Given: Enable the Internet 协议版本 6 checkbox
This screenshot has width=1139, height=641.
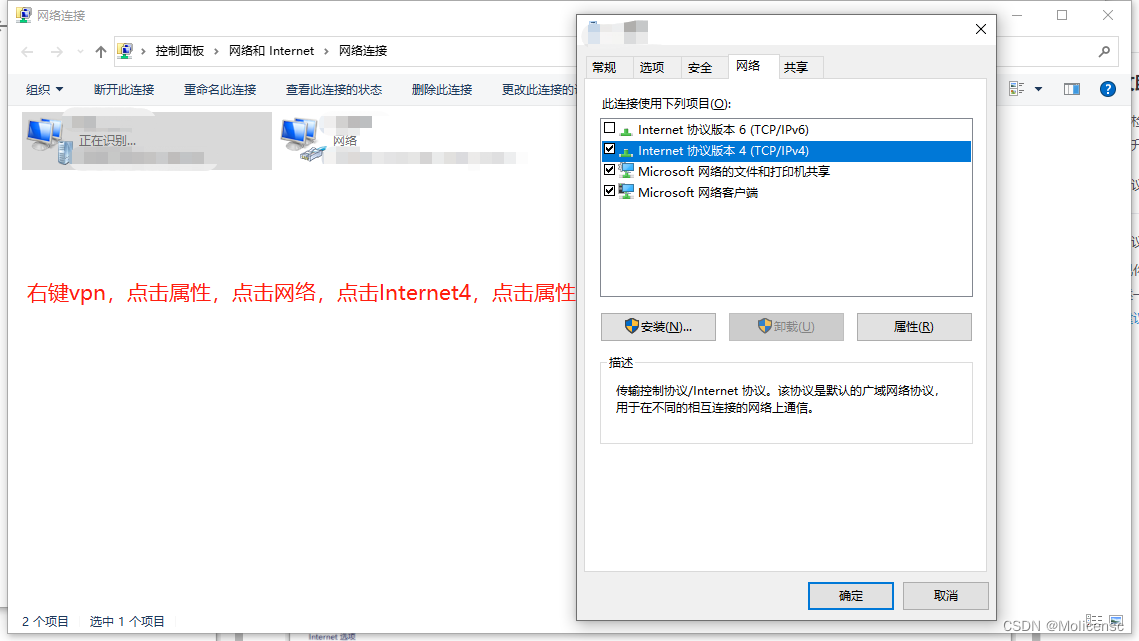Looking at the screenshot, I should point(609,128).
